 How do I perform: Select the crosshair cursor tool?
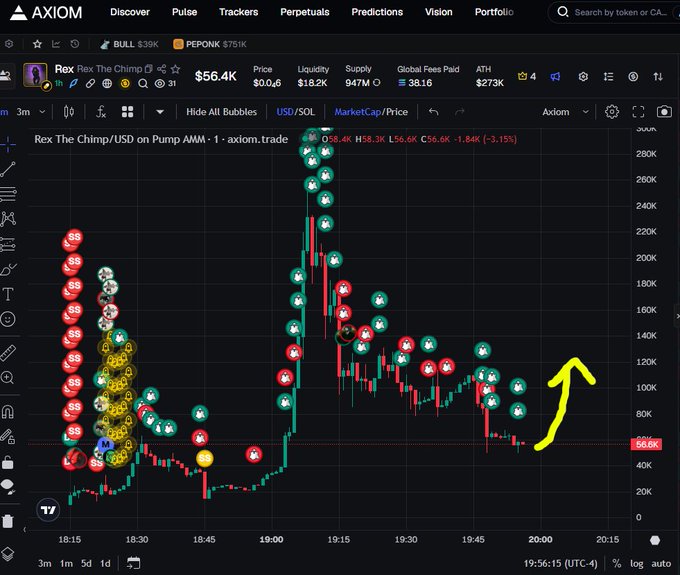coord(8,144)
